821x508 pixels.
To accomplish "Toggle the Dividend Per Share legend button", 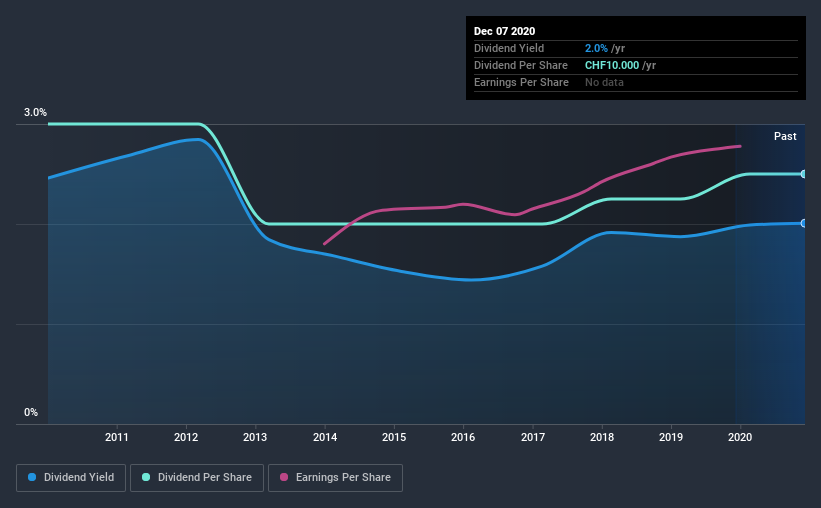I will [197, 478].
